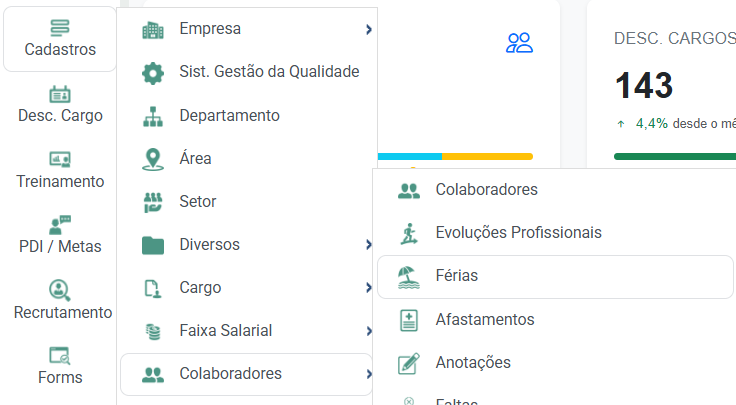Select the Área map pin icon
This screenshot has height=405, width=736.
pos(153,159)
